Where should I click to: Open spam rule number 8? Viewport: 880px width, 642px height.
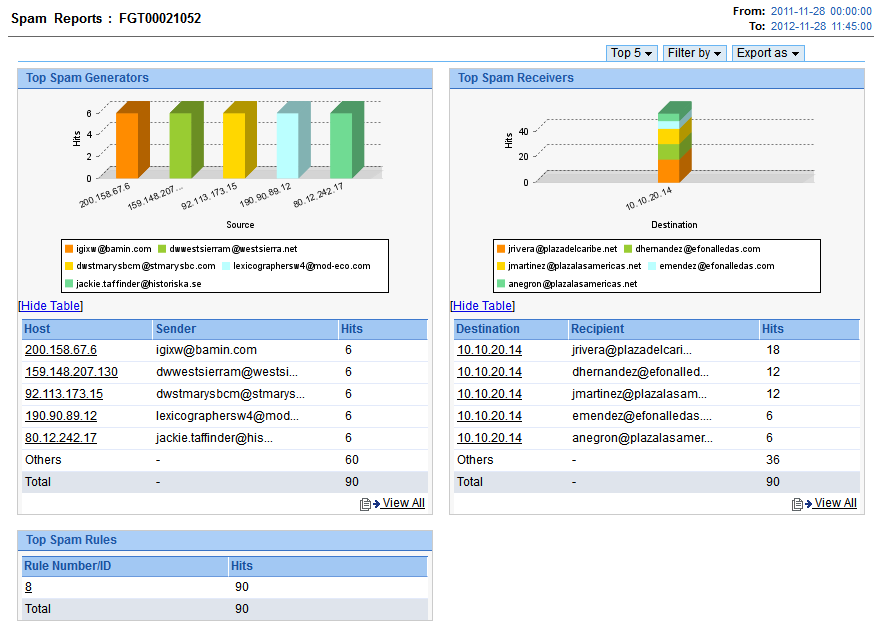point(28,587)
